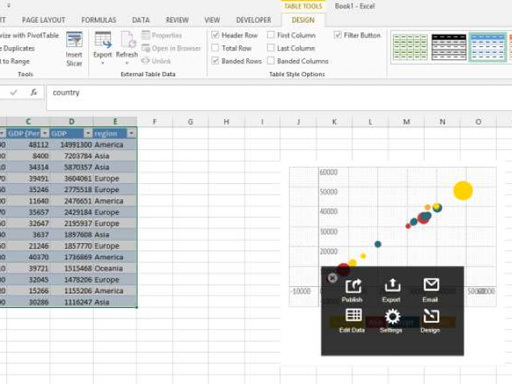Viewport: 512px width, 384px height.
Task: Open Edit Data grid icon
Action: pyautogui.click(x=353, y=315)
